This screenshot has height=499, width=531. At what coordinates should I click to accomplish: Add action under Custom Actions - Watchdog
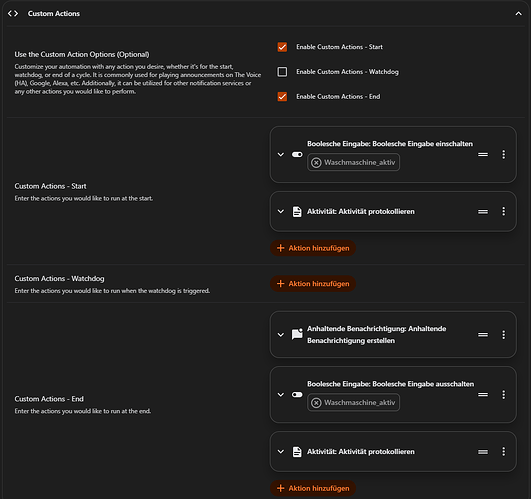tap(313, 284)
